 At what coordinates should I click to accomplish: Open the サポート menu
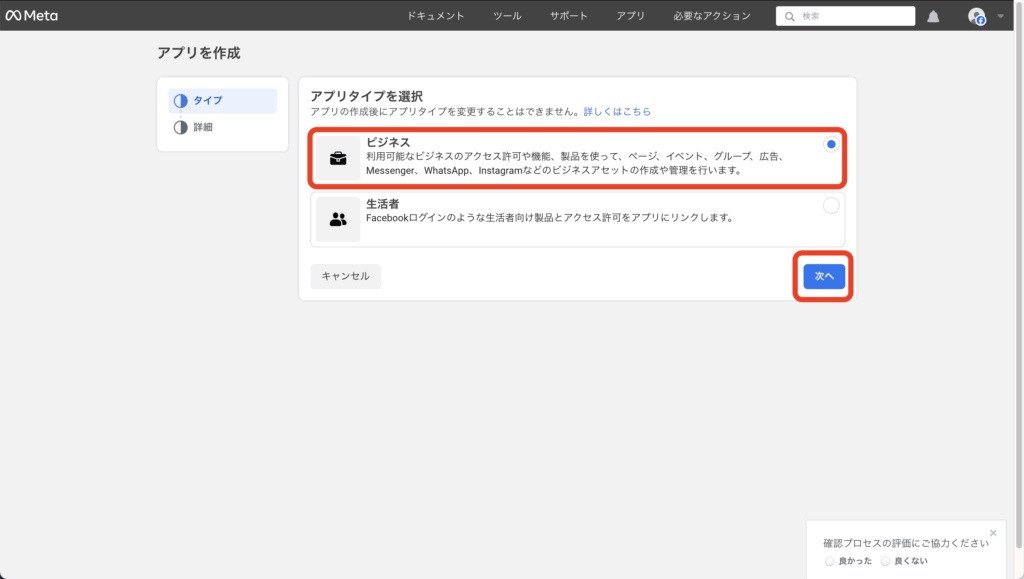568,16
